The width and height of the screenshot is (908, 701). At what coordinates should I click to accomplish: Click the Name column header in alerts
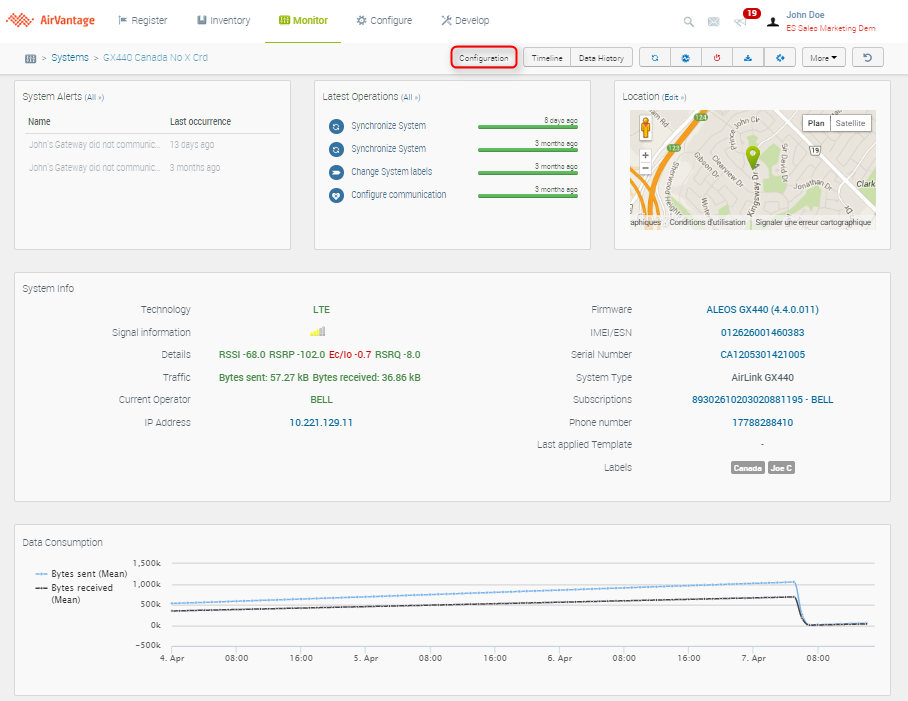pyautogui.click(x=39, y=122)
